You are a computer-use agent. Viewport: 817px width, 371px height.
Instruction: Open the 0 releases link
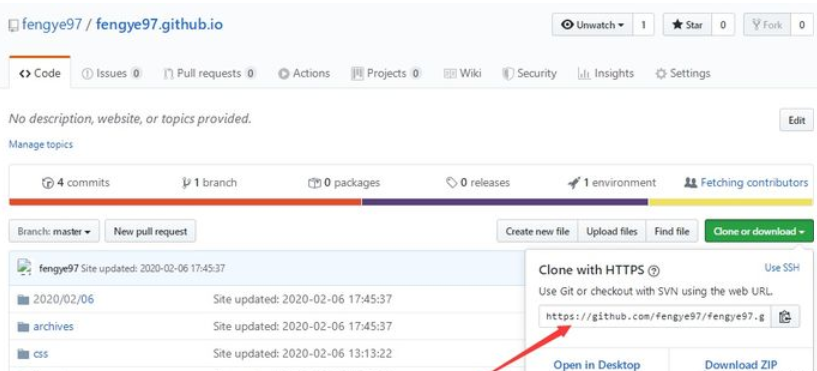[478, 183]
